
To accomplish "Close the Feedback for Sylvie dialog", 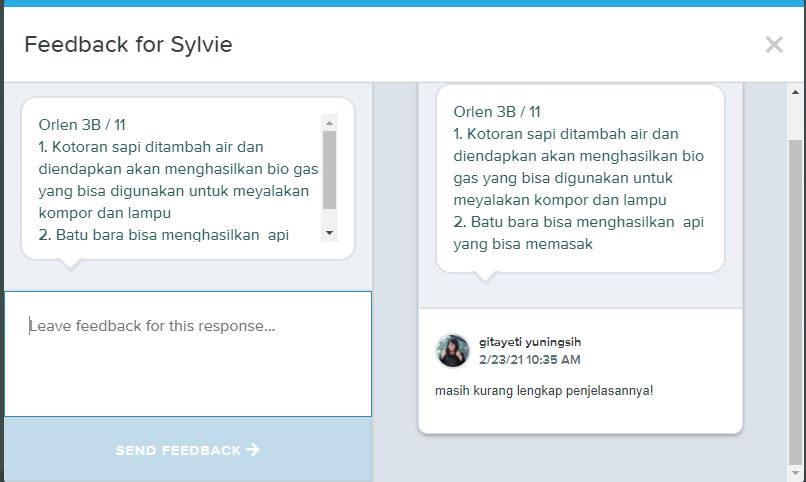I will [x=774, y=45].
